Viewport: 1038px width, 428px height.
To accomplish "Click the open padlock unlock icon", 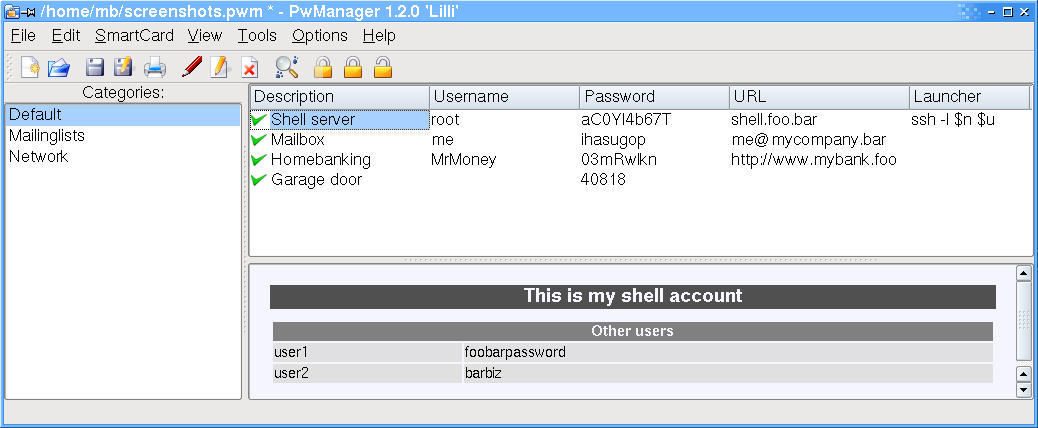I will click(x=383, y=67).
